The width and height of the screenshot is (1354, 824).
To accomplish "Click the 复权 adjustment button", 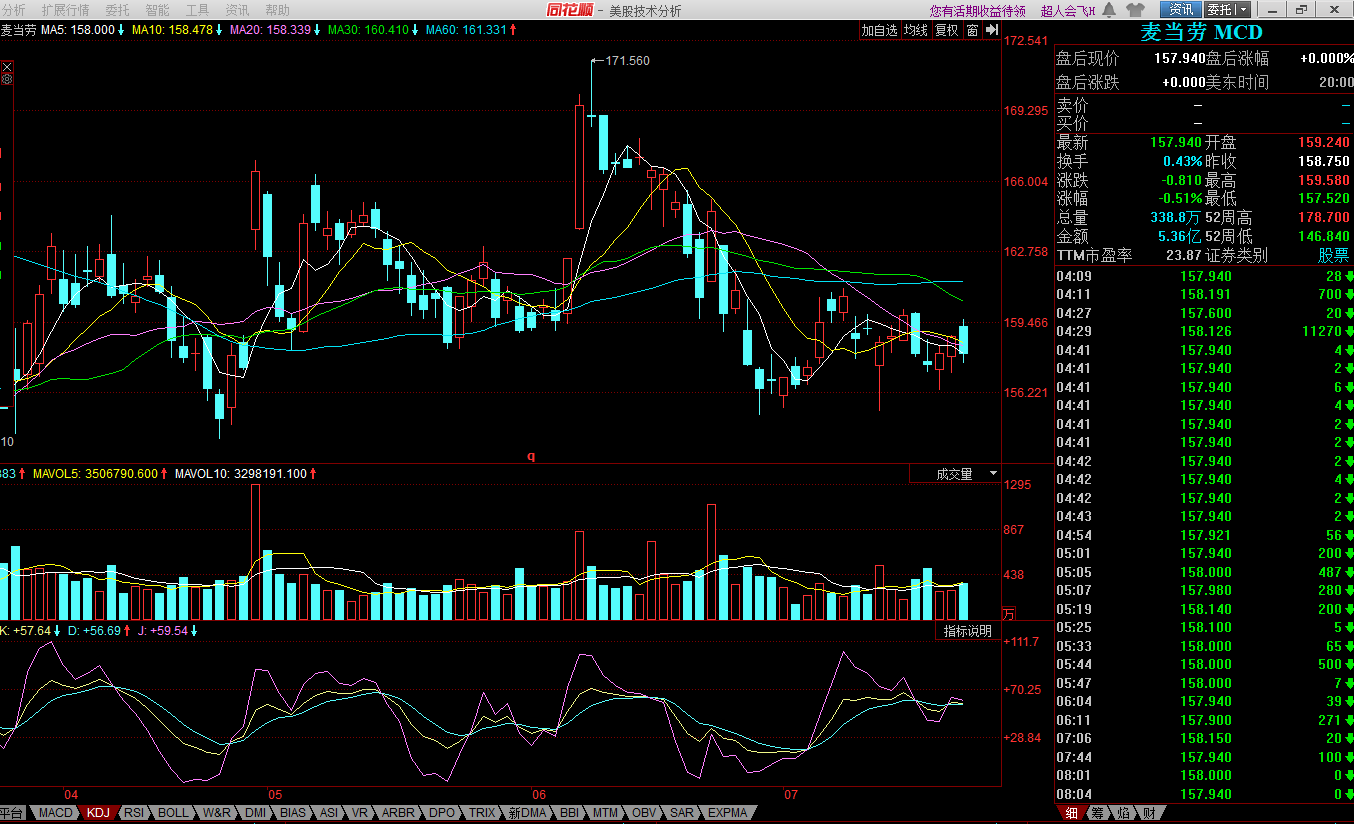I will click(x=946, y=30).
